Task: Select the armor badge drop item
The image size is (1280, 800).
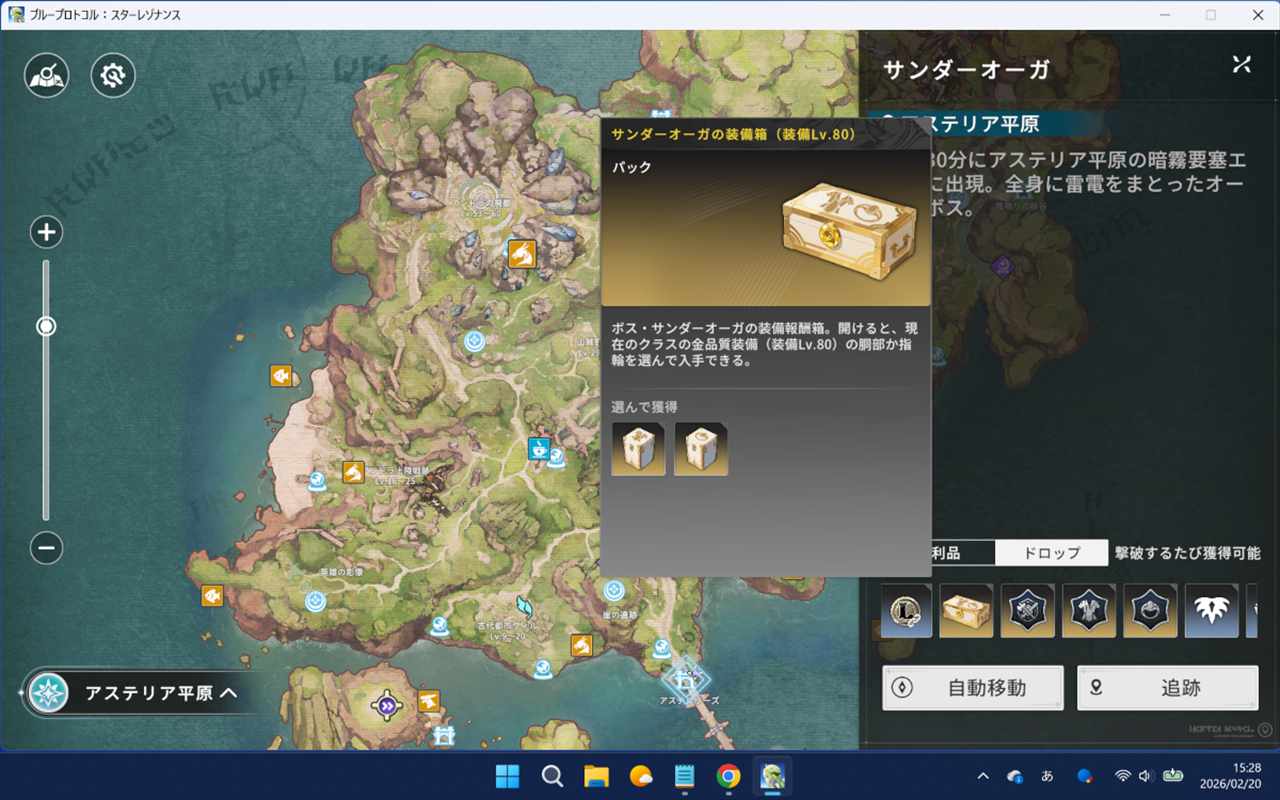Action: pyautogui.click(x=1089, y=611)
